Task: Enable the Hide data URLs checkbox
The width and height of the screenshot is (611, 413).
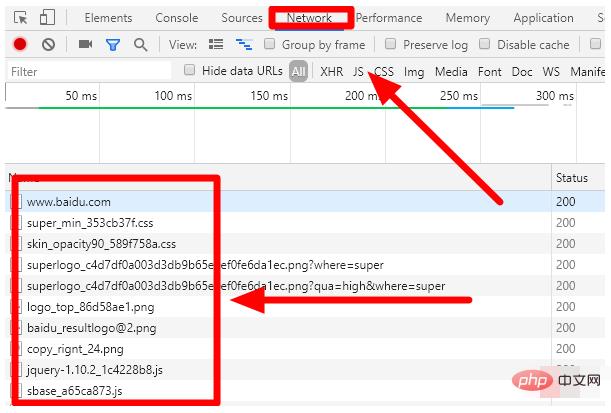Action: (x=190, y=70)
